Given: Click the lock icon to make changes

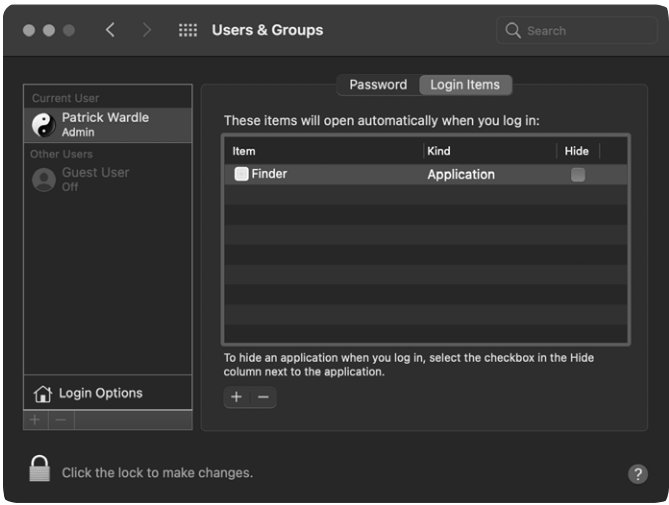Looking at the screenshot, I should pos(39,469).
